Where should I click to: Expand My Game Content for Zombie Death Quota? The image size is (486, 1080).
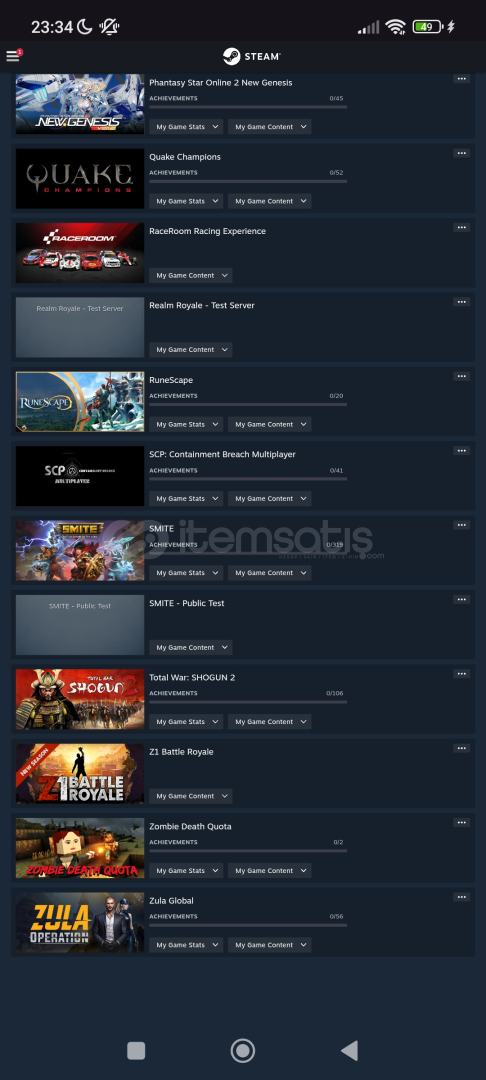click(x=270, y=871)
